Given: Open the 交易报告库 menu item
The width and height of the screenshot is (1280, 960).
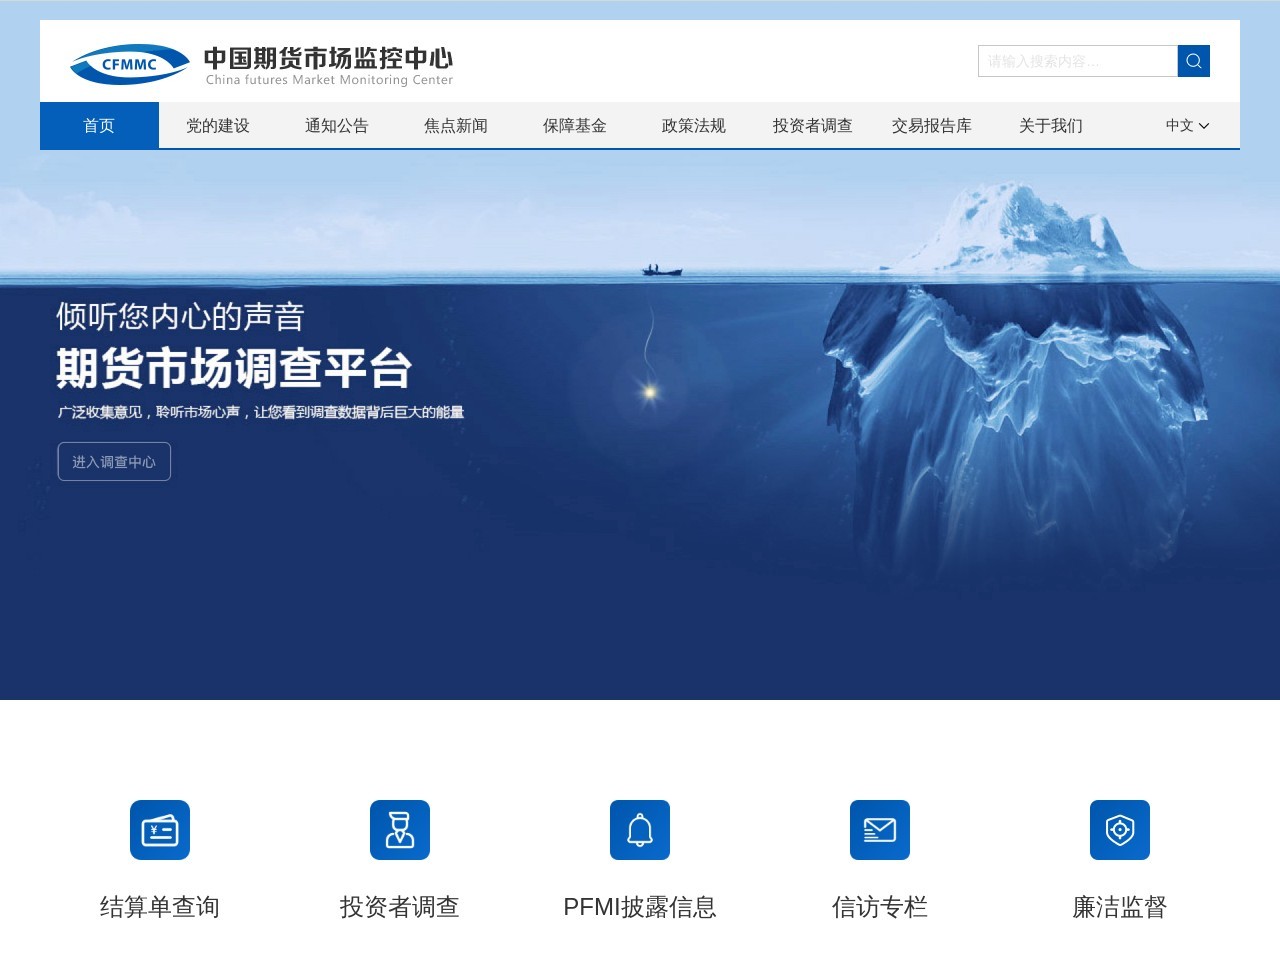Looking at the screenshot, I should (931, 126).
